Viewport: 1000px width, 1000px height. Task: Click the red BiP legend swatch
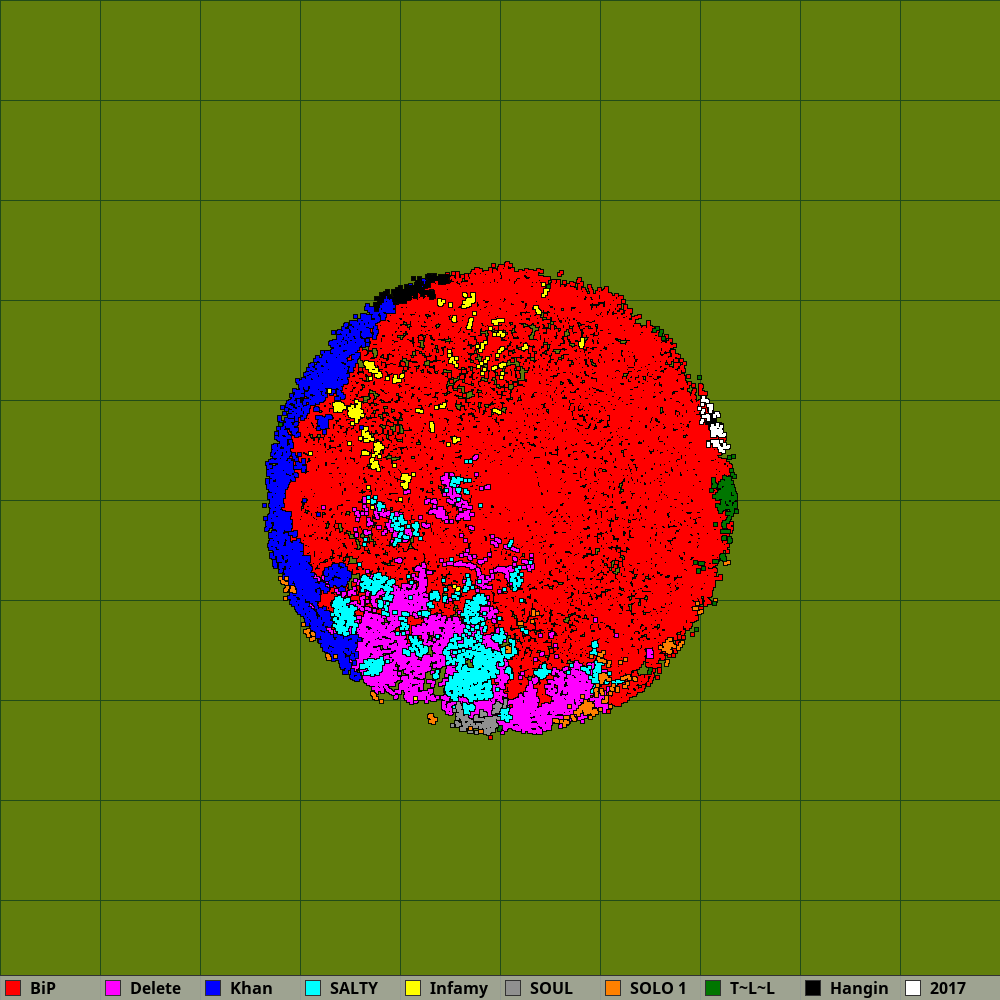pos(13,988)
